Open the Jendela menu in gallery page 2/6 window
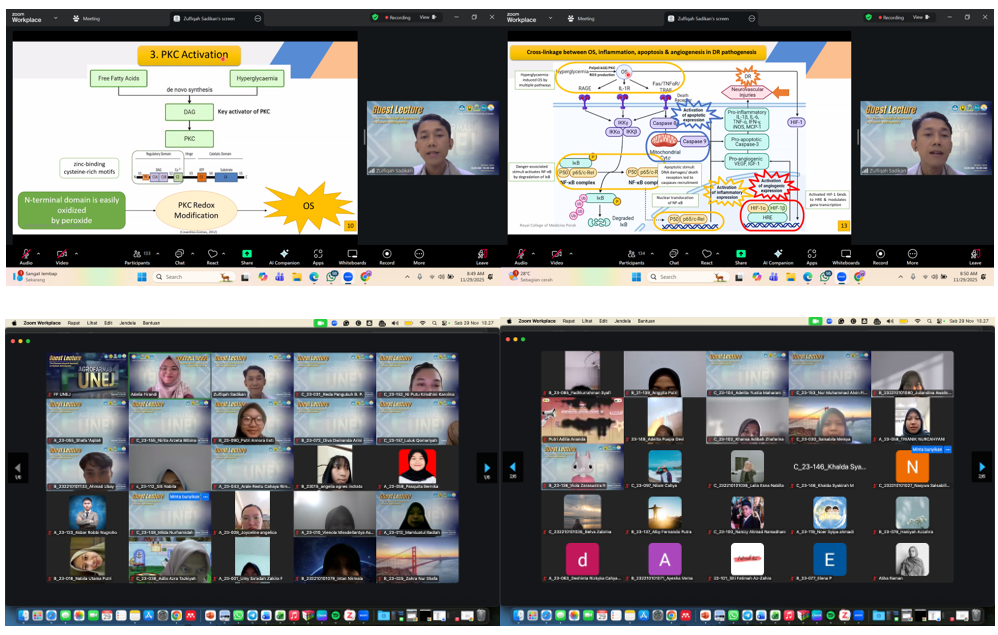This screenshot has height=635, width=998. (623, 322)
